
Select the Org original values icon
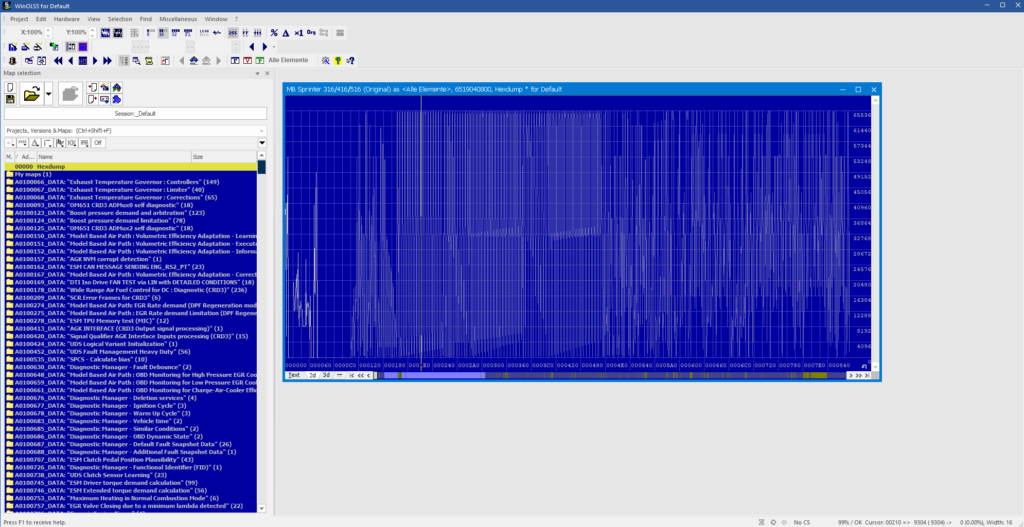(311, 33)
